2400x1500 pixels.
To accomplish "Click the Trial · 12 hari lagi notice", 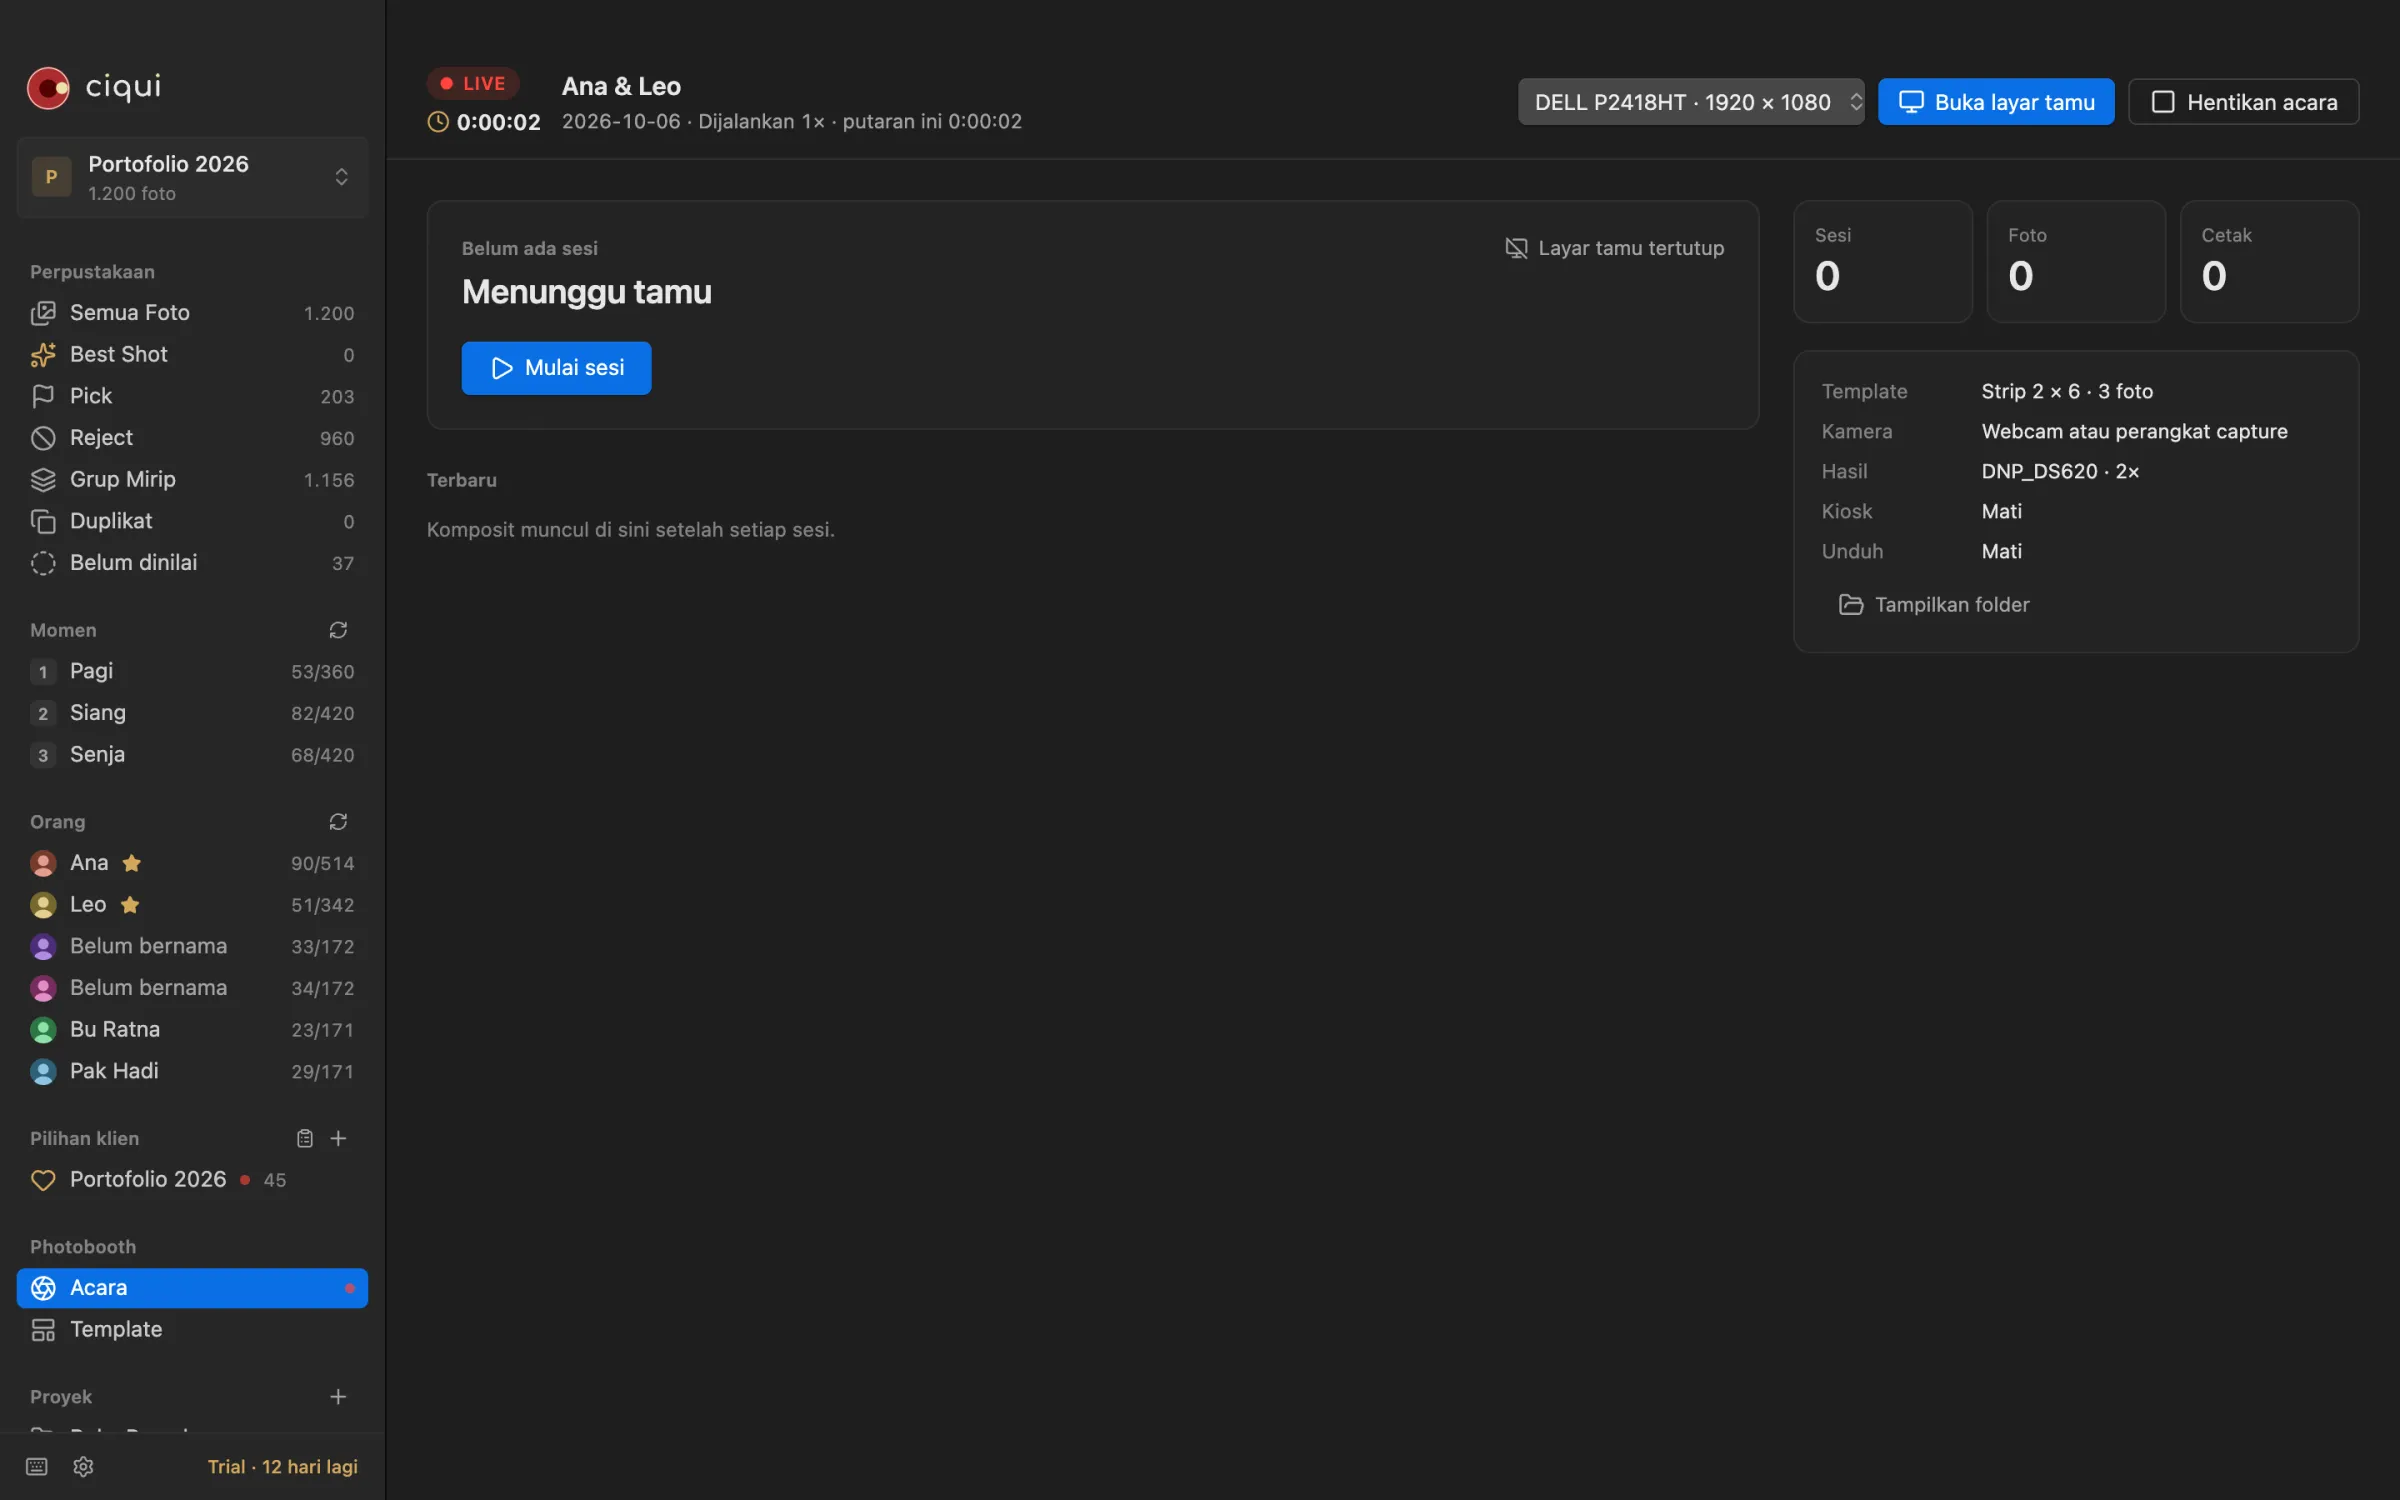I will [283, 1466].
